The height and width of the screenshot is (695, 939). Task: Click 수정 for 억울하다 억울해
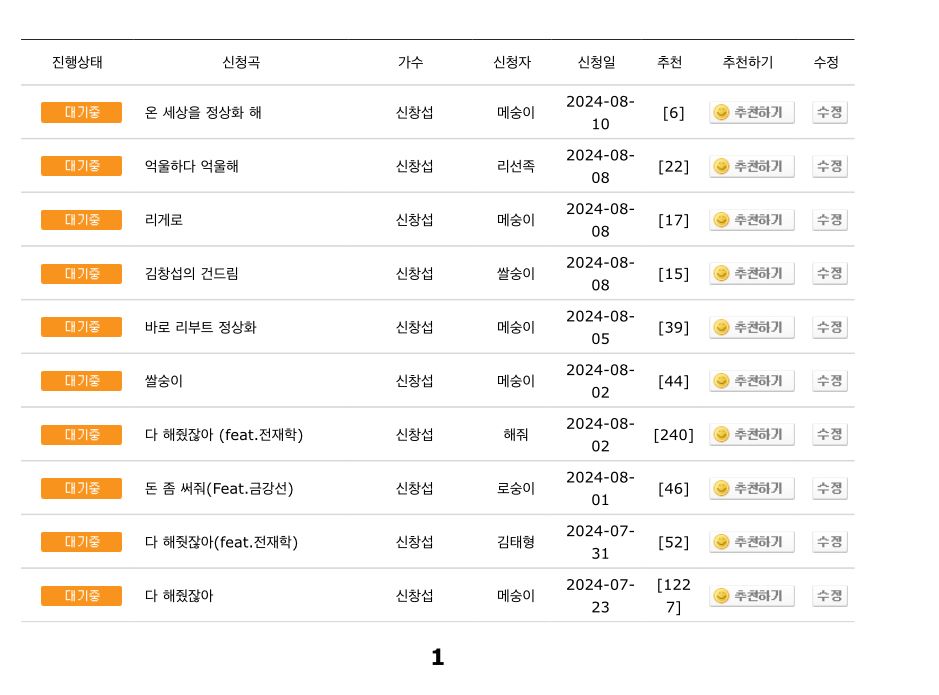click(829, 166)
